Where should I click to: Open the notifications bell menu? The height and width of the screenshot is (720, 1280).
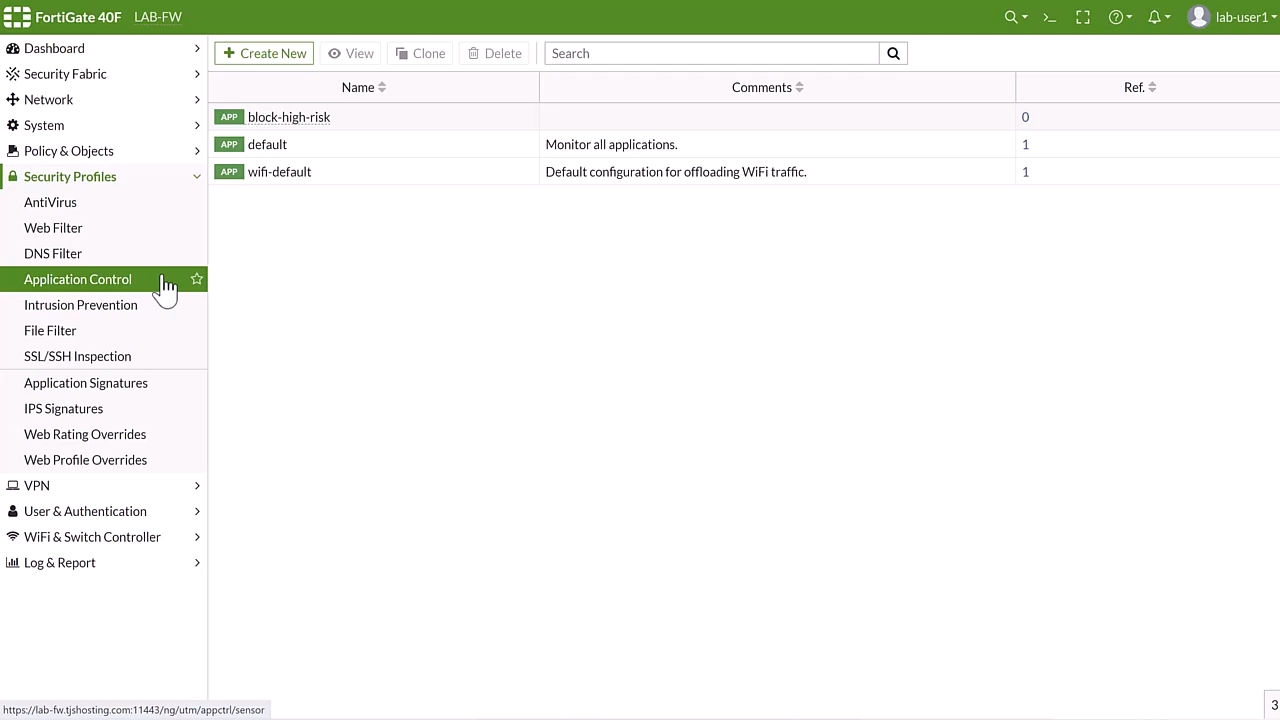(x=1158, y=17)
